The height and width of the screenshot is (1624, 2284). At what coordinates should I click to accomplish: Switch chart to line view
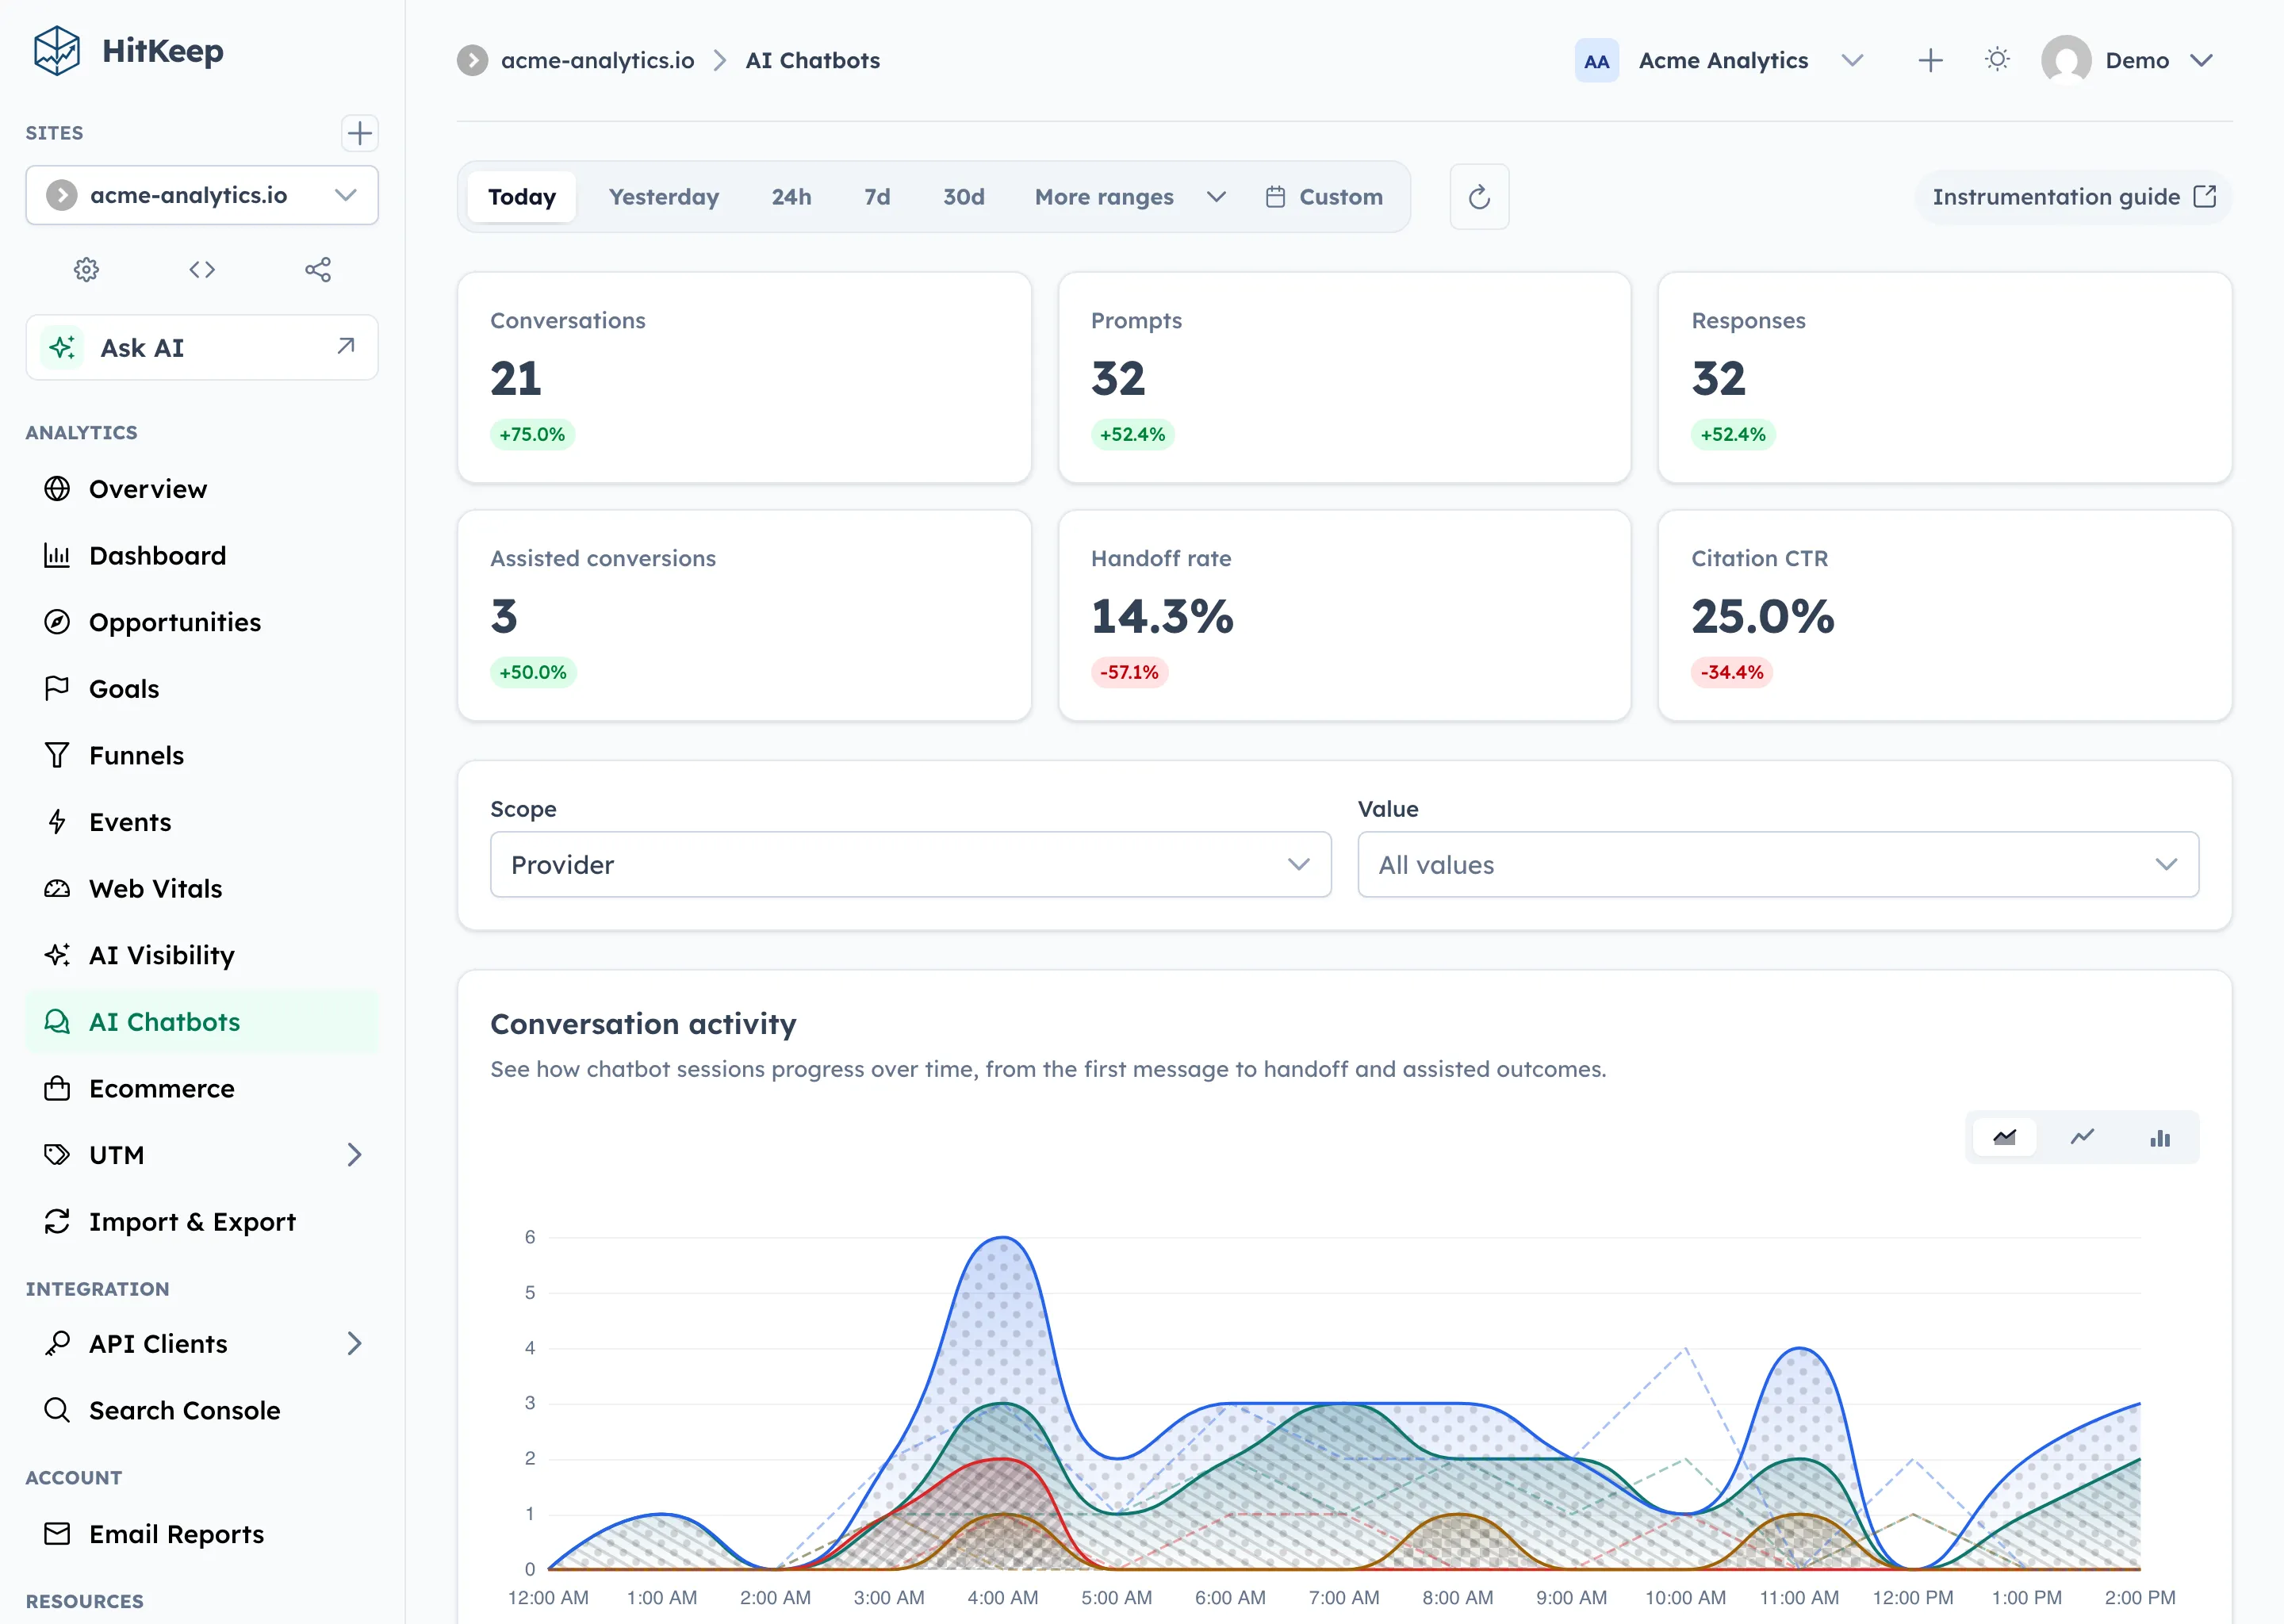coord(2082,1137)
